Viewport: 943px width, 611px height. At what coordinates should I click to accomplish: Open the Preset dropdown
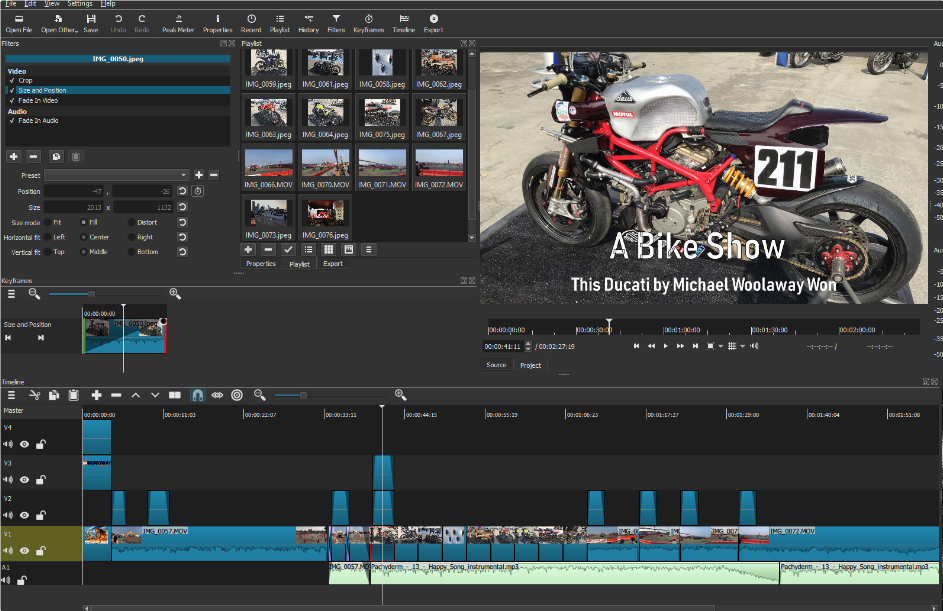click(117, 175)
